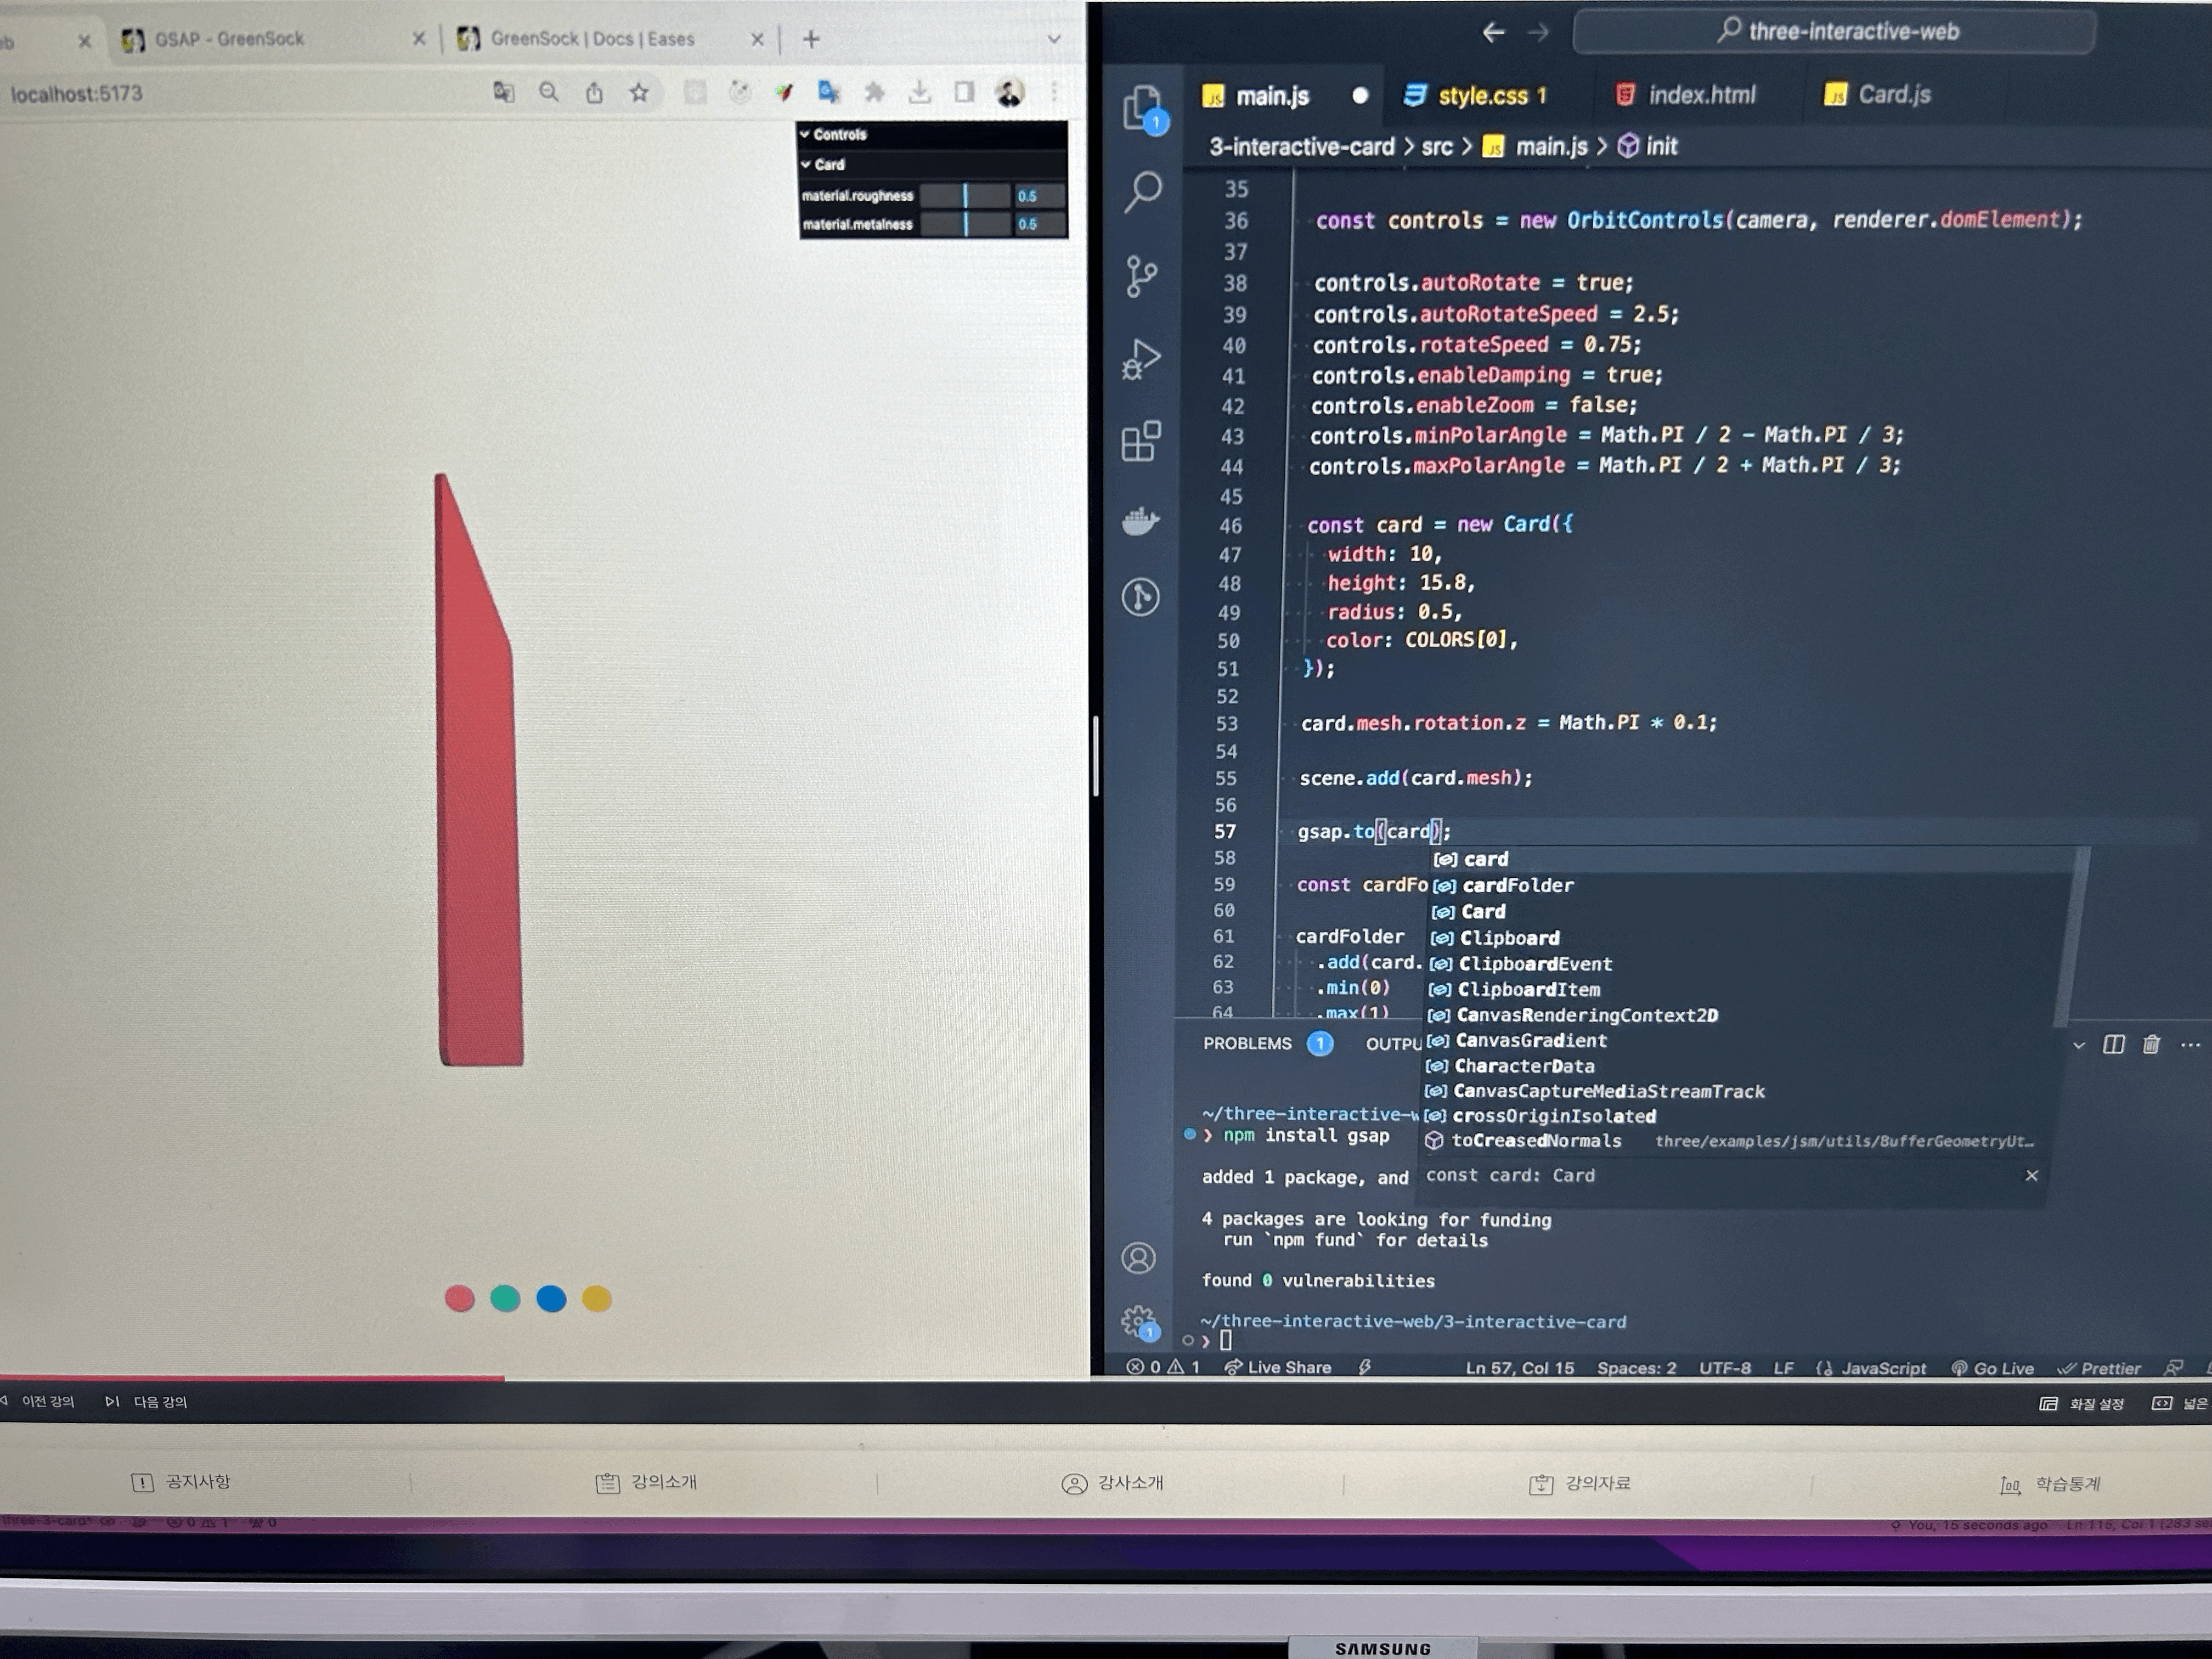Click the Ln 57, Col 15 status item
This screenshot has height=1659, width=2212.
(x=1519, y=1368)
